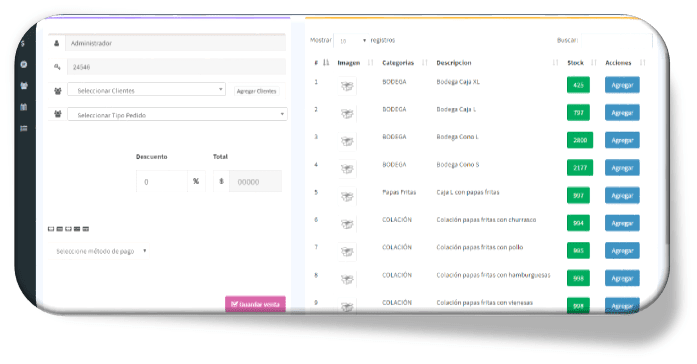The width and height of the screenshot is (697, 364).
Task: Sort by Stock column sort arrows
Action: 593,63
